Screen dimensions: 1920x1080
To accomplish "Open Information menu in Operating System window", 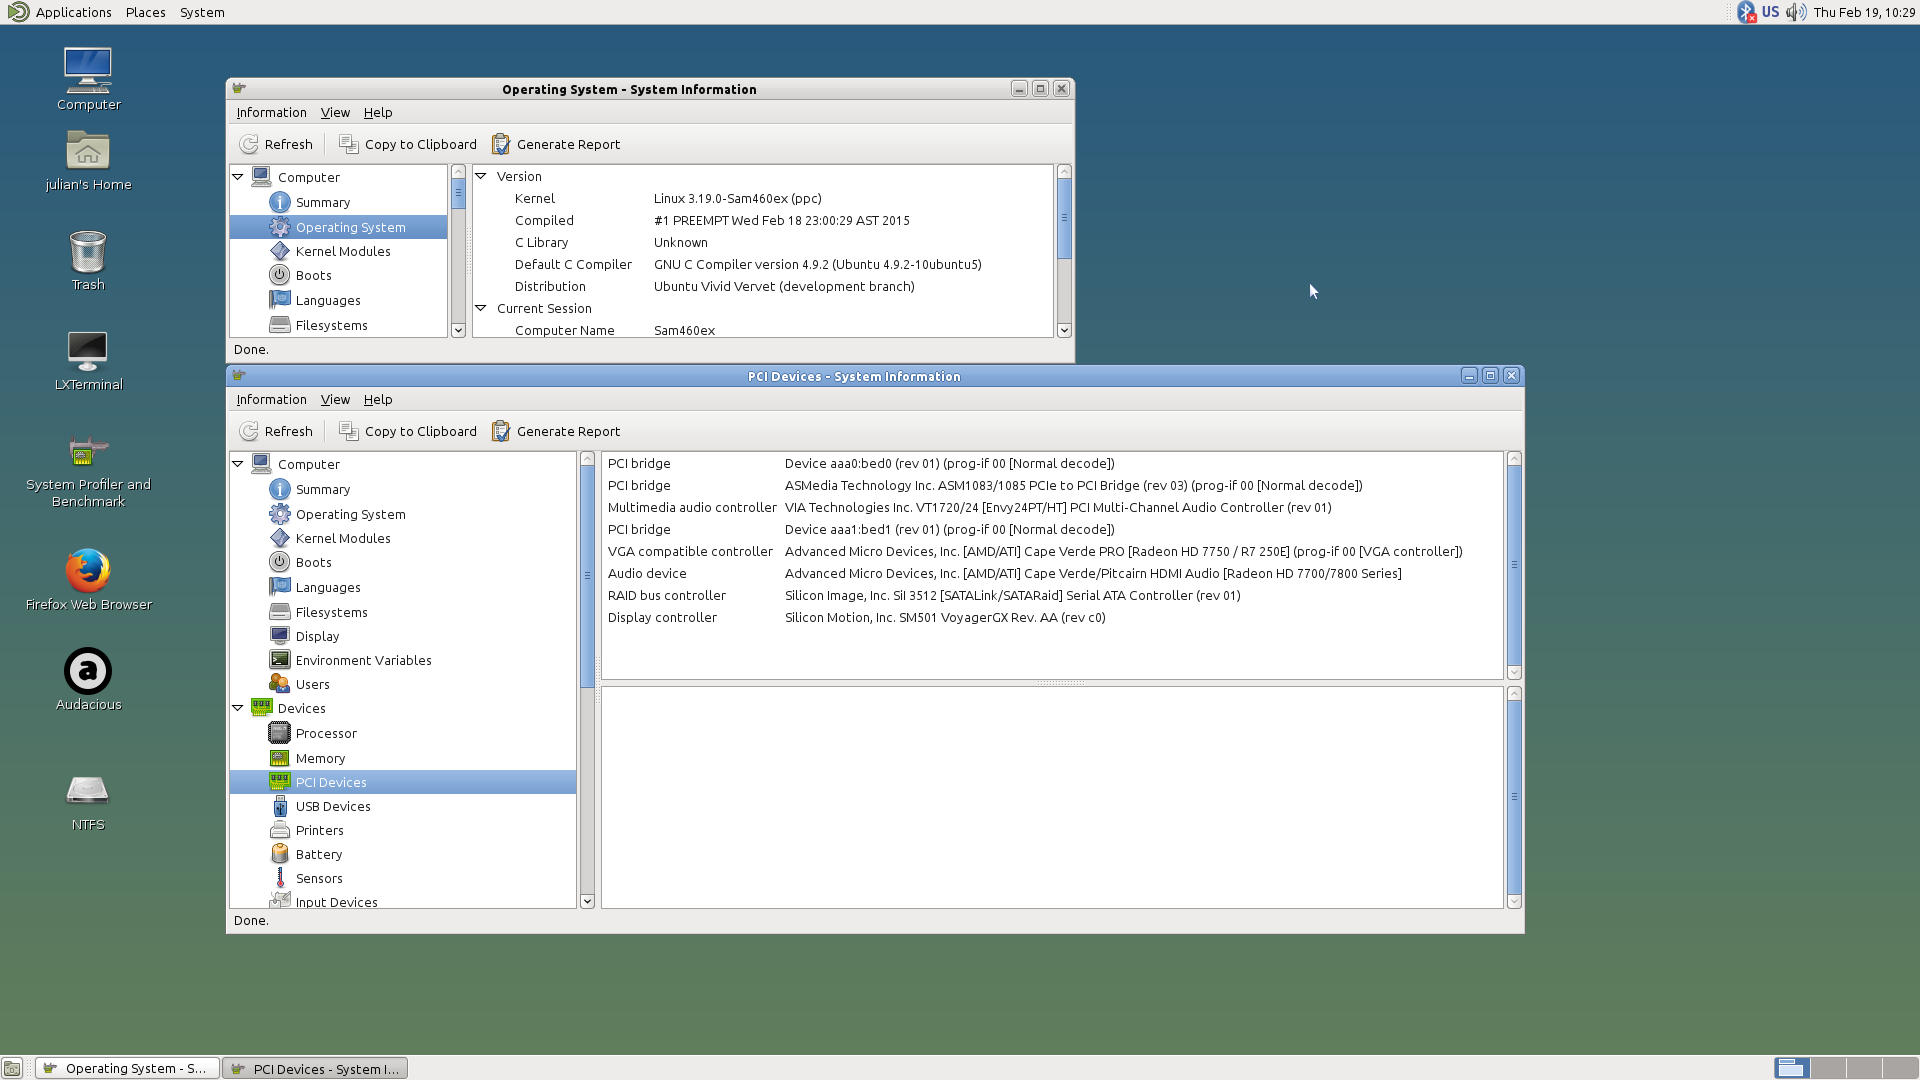I will tap(271, 112).
